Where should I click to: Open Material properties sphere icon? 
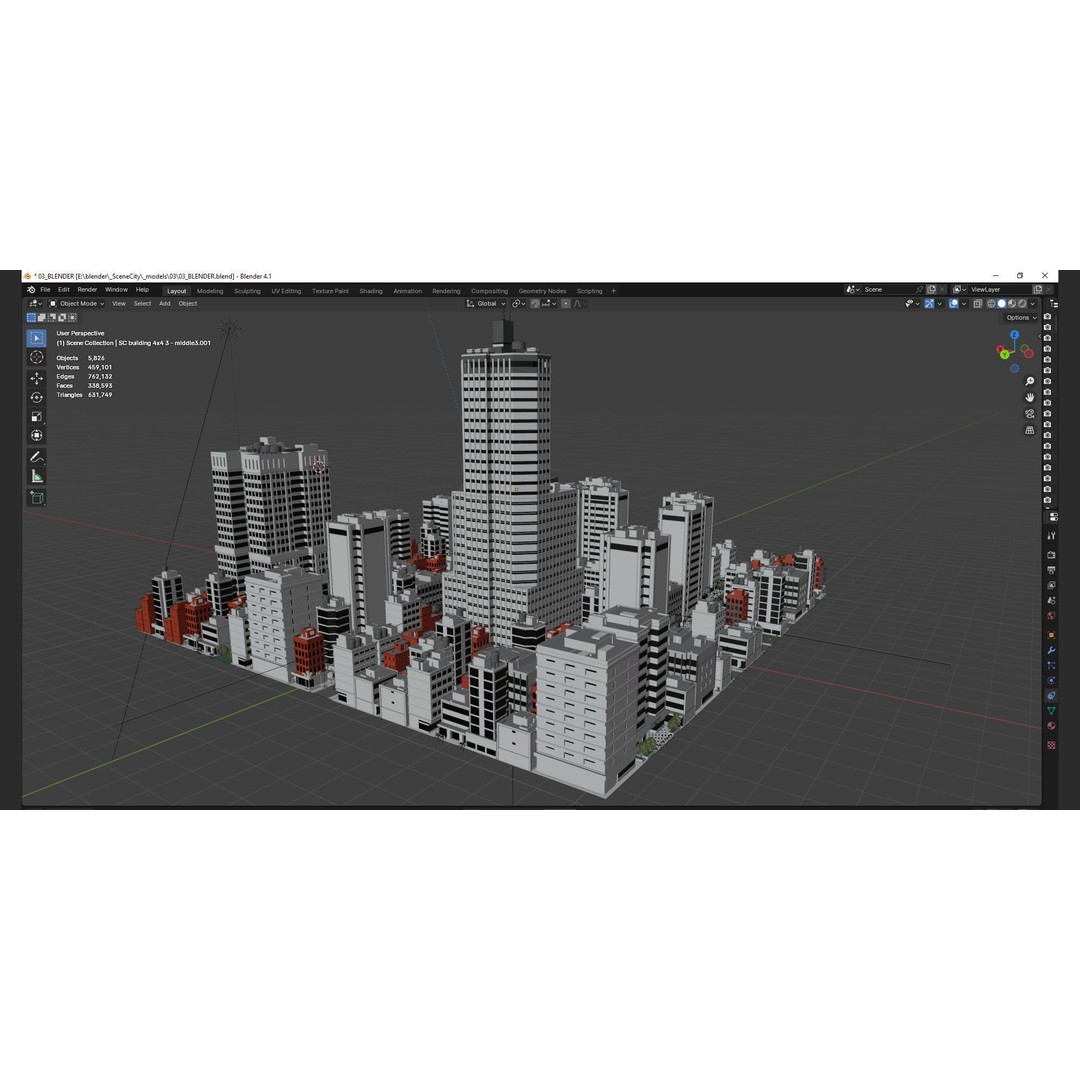1051,725
